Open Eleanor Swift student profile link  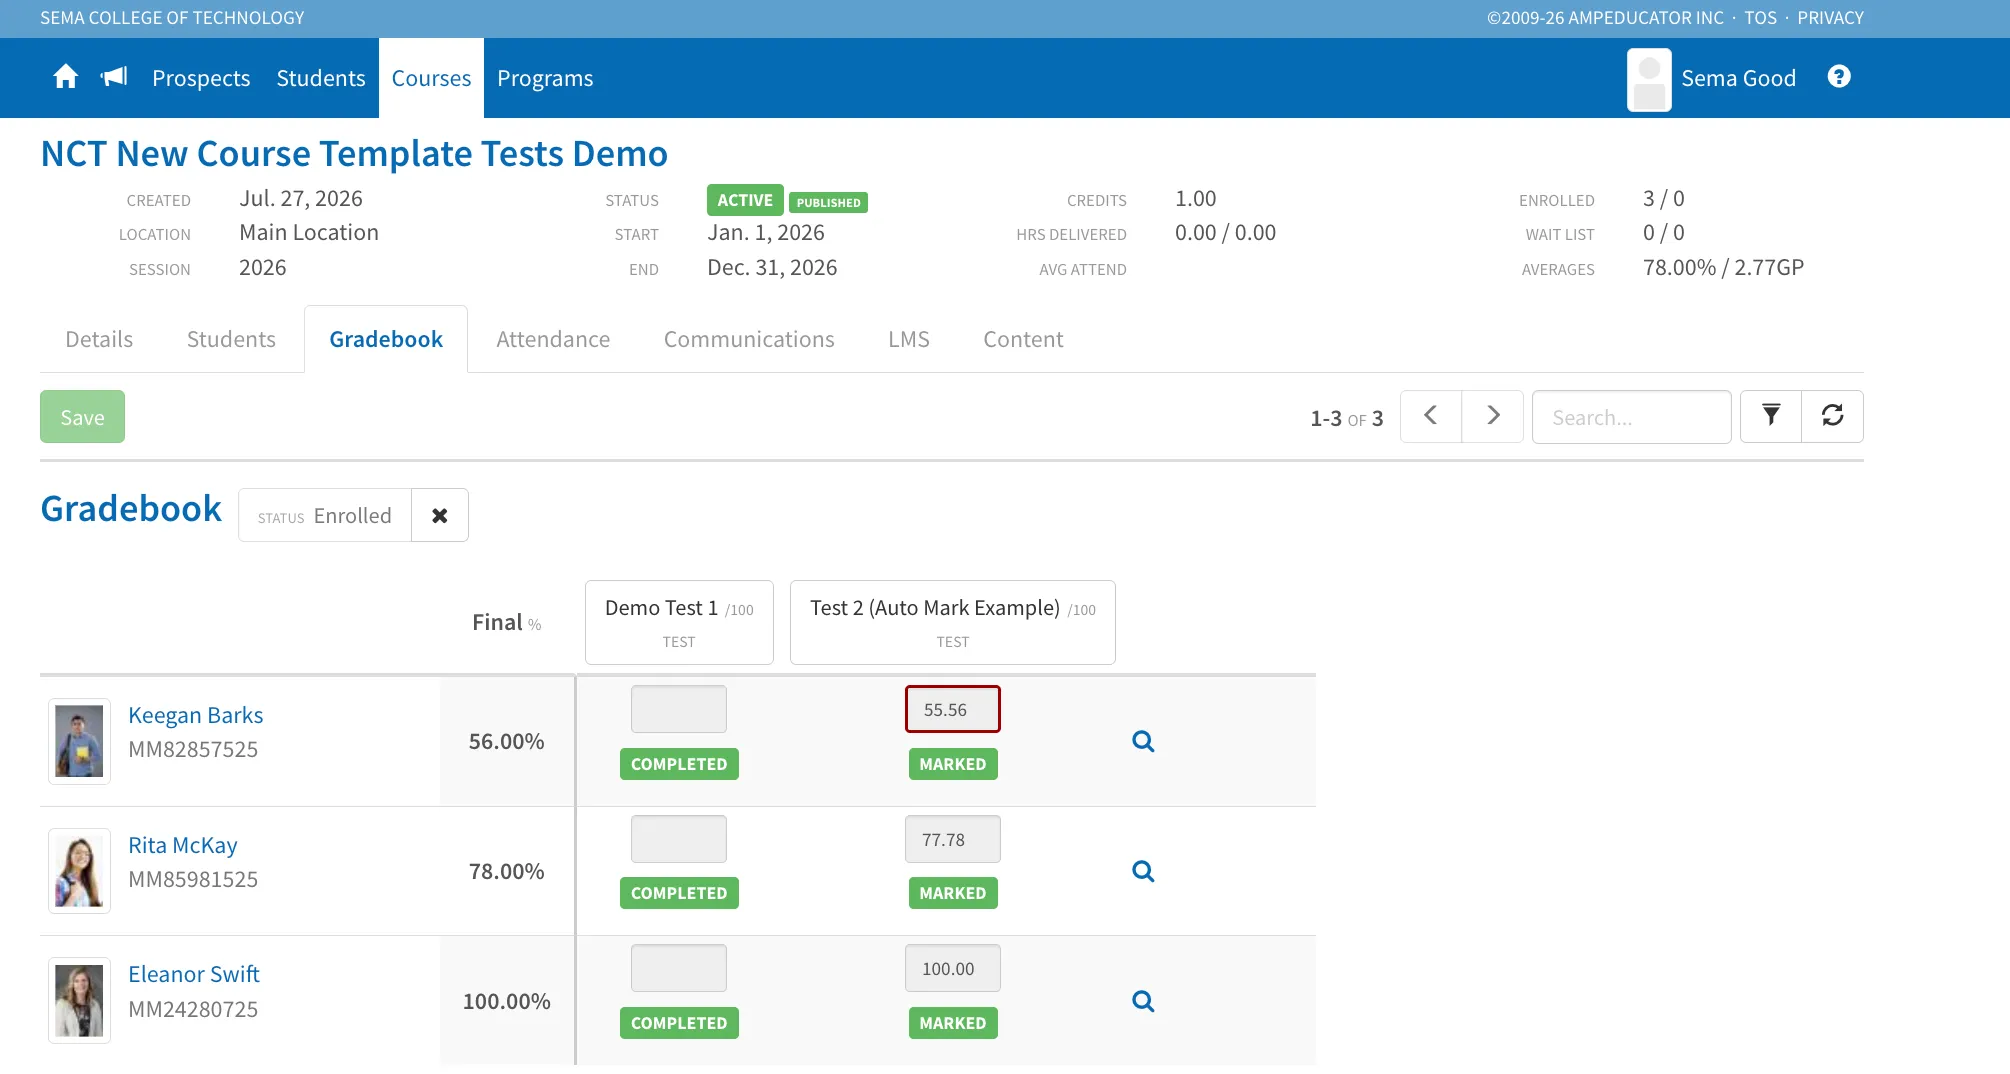pyautogui.click(x=194, y=974)
